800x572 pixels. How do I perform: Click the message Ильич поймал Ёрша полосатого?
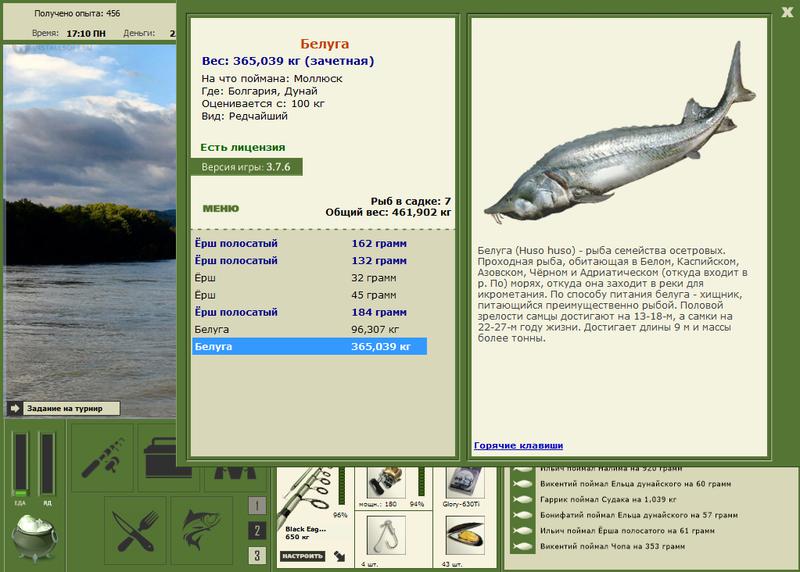click(627, 531)
